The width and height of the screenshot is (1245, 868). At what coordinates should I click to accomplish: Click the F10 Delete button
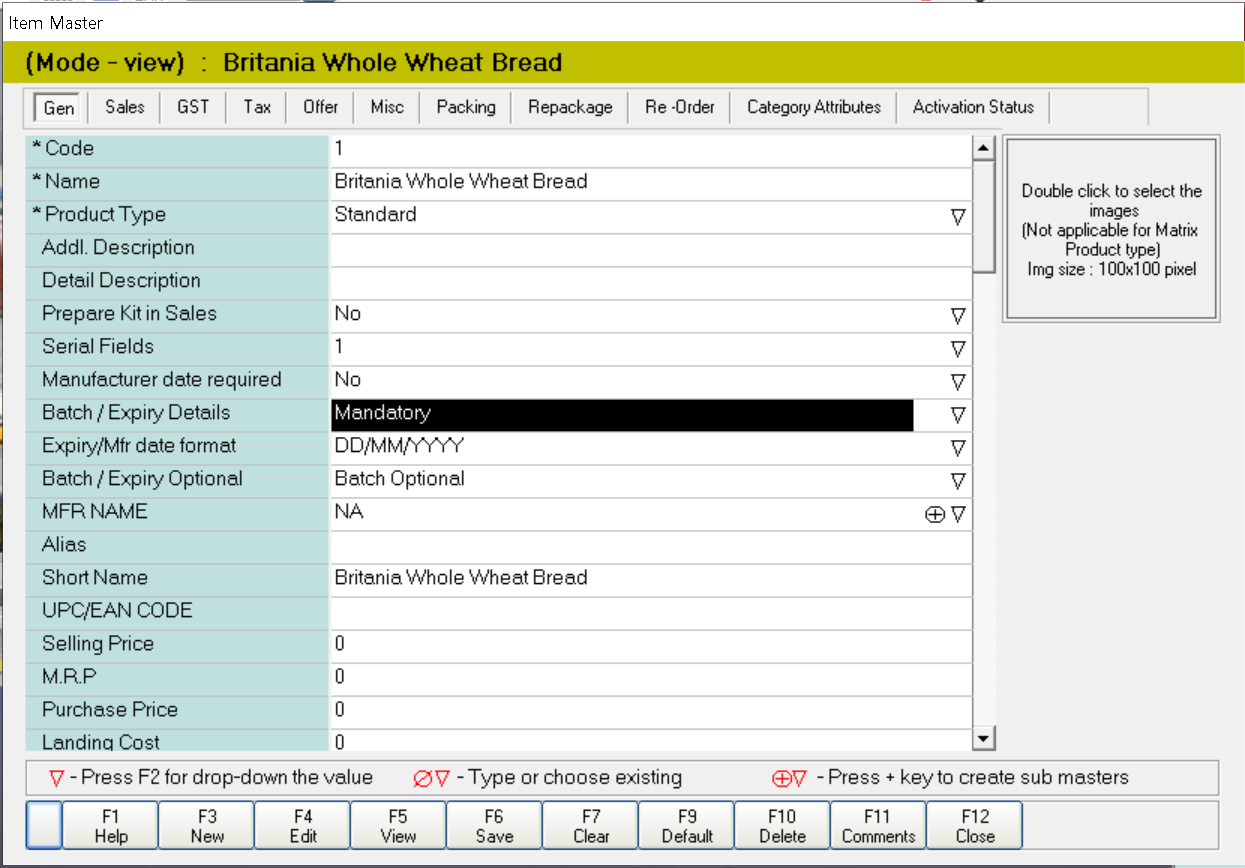[783, 826]
